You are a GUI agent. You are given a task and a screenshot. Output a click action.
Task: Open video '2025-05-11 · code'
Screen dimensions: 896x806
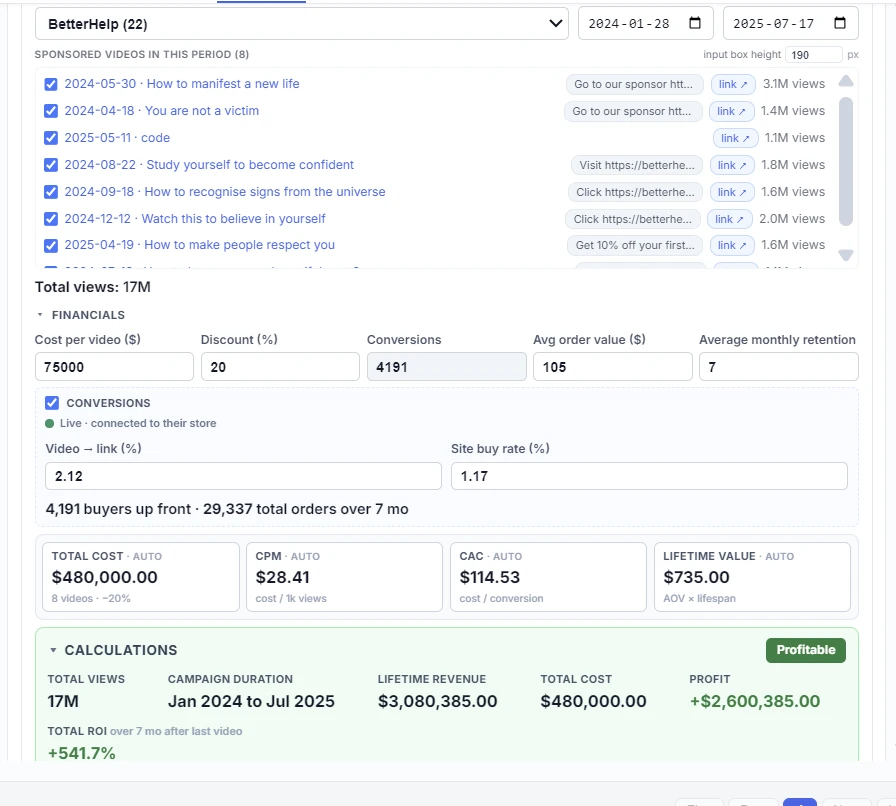pos(117,138)
